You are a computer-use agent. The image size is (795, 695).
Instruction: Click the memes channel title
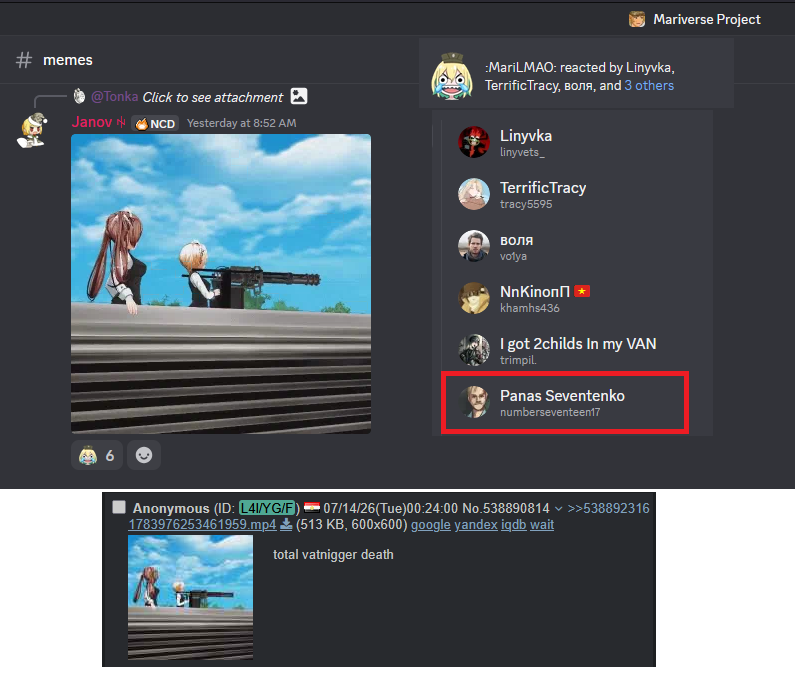pos(68,60)
